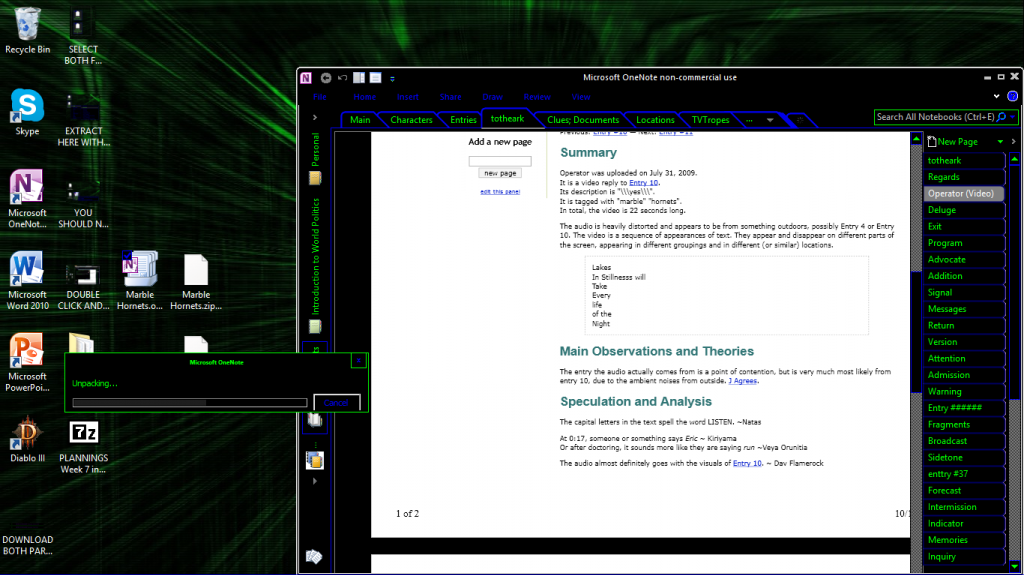Viewport: 1024px width, 575px height.
Task: Follow the 'Entry 10' link in Summary
Action: (x=643, y=183)
